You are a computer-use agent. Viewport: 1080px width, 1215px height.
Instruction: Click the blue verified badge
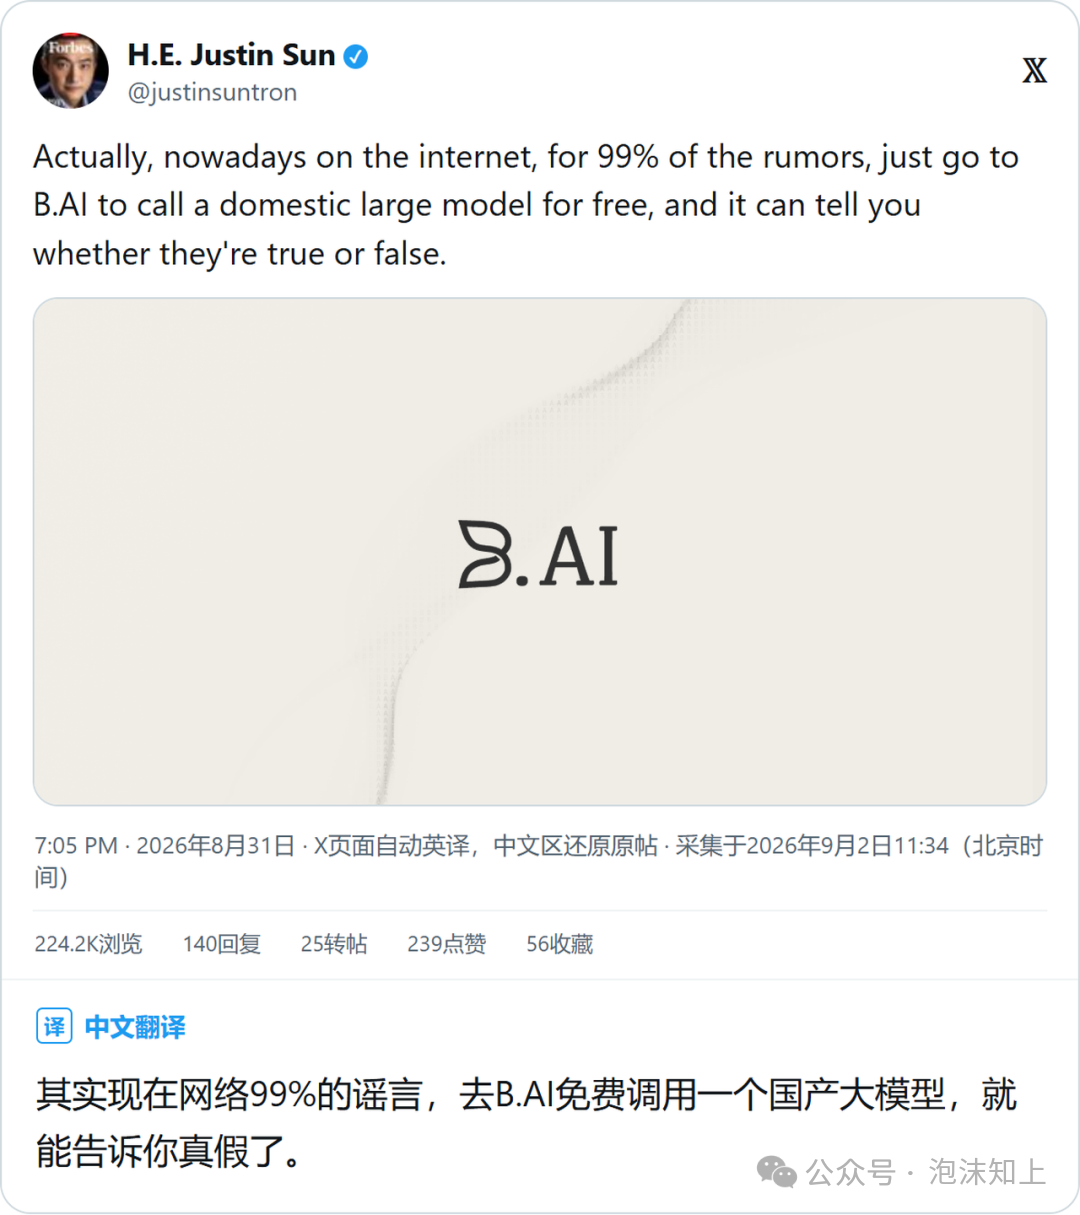[355, 57]
